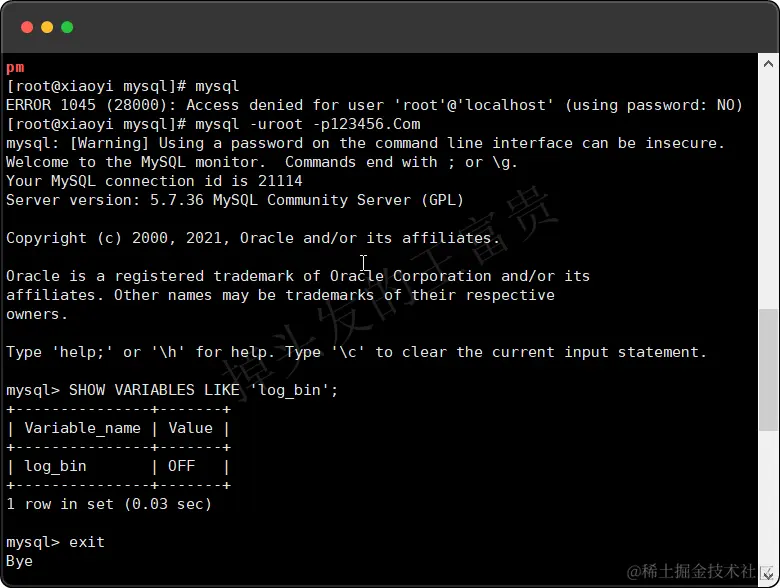Screen dimensions: 780x588
Task: Click the ERROR 1045 access denied line
Action: click(x=374, y=105)
